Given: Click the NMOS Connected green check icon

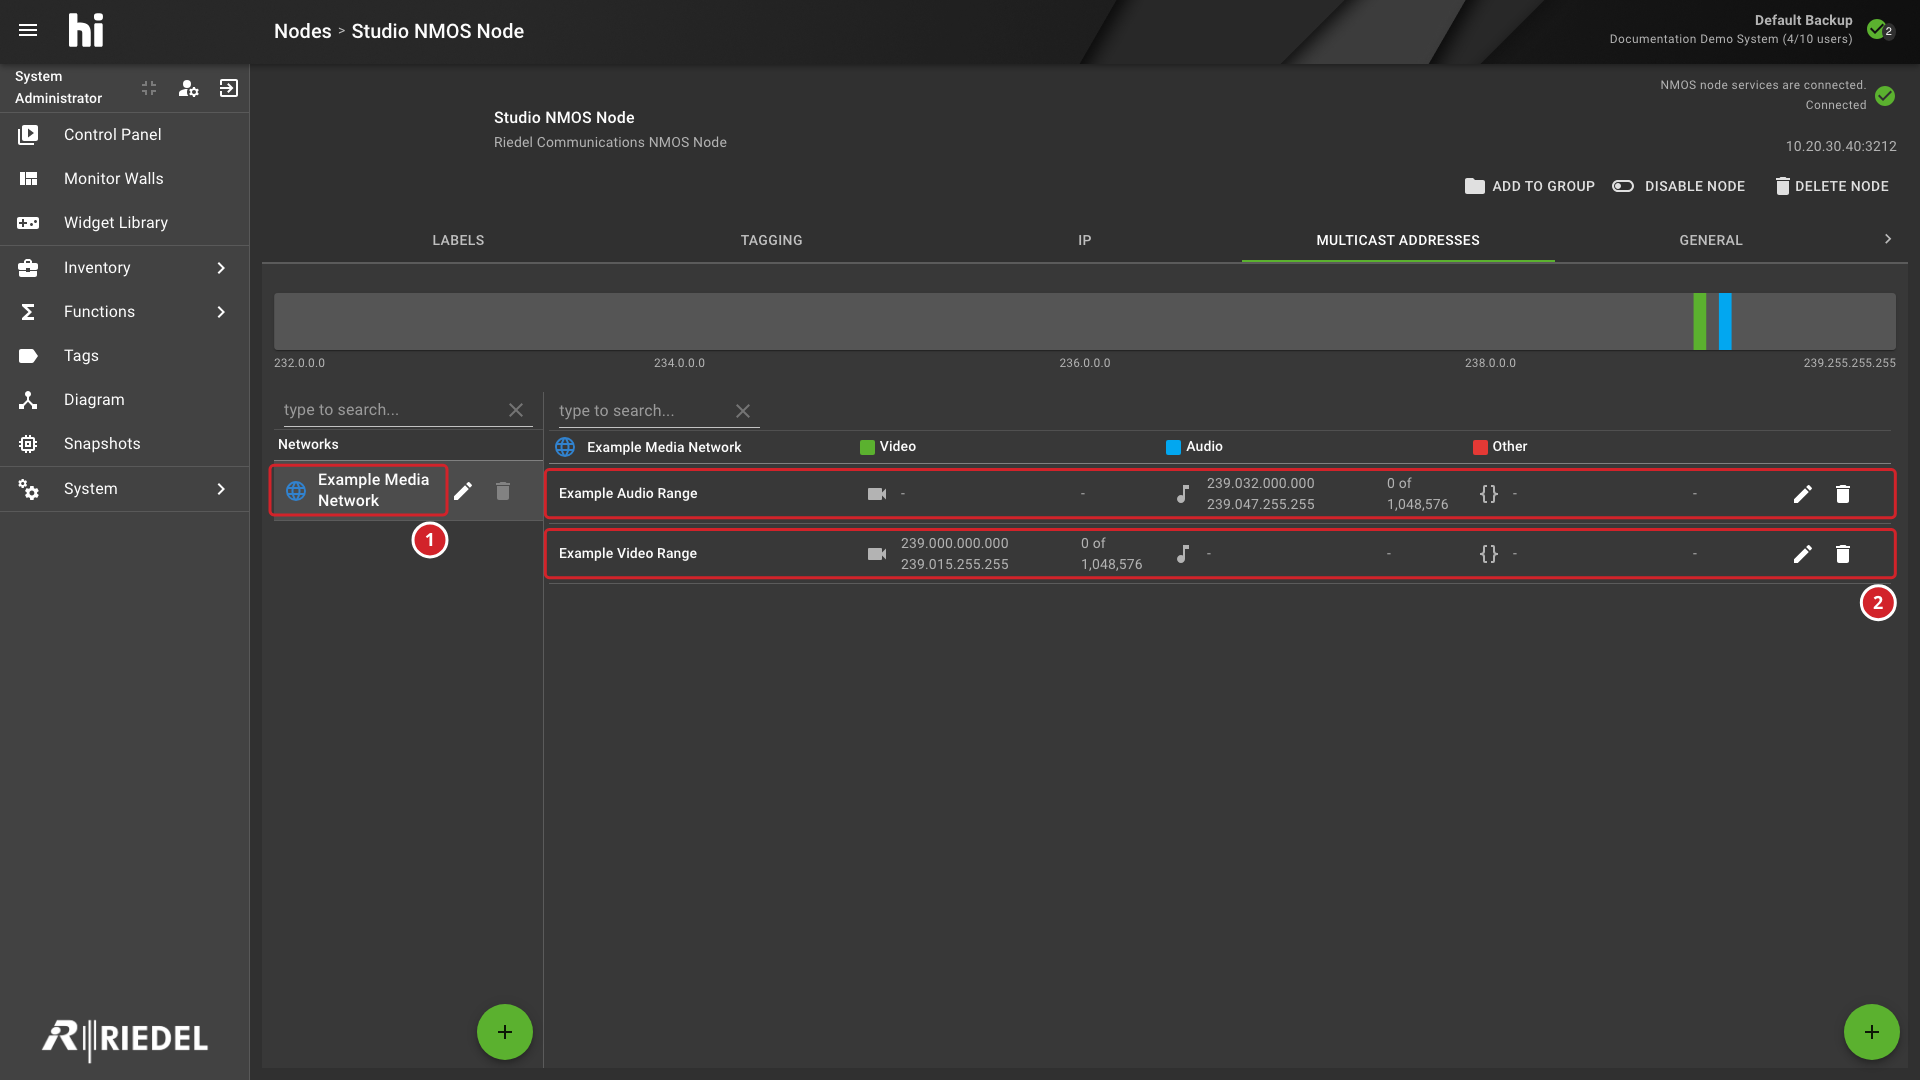Looking at the screenshot, I should tap(1885, 96).
